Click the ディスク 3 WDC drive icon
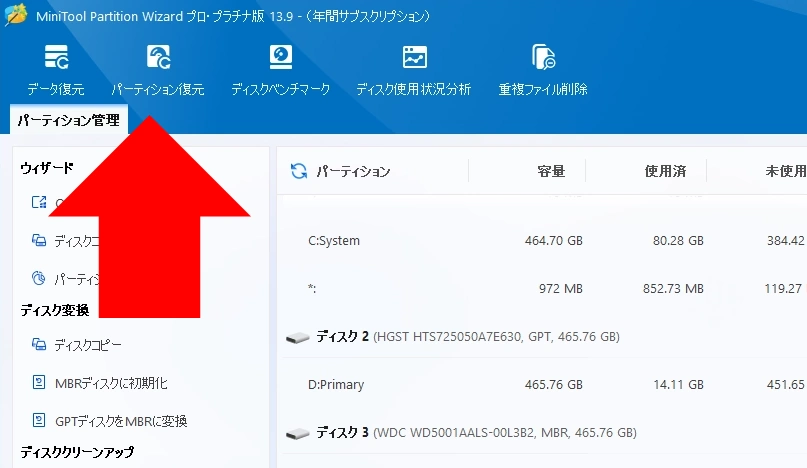The image size is (807, 468). [x=297, y=434]
